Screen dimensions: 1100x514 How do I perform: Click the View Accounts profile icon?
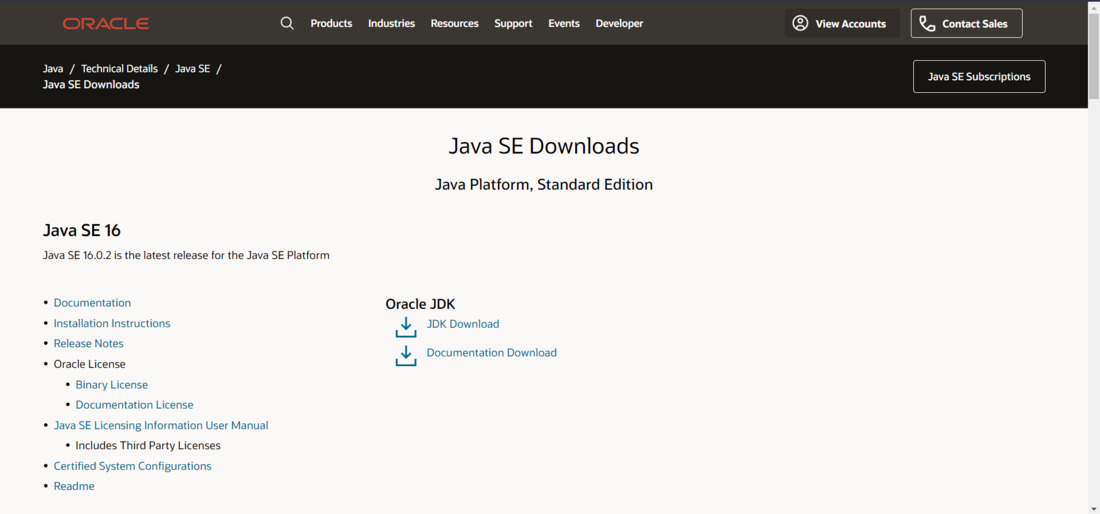pyautogui.click(x=800, y=23)
